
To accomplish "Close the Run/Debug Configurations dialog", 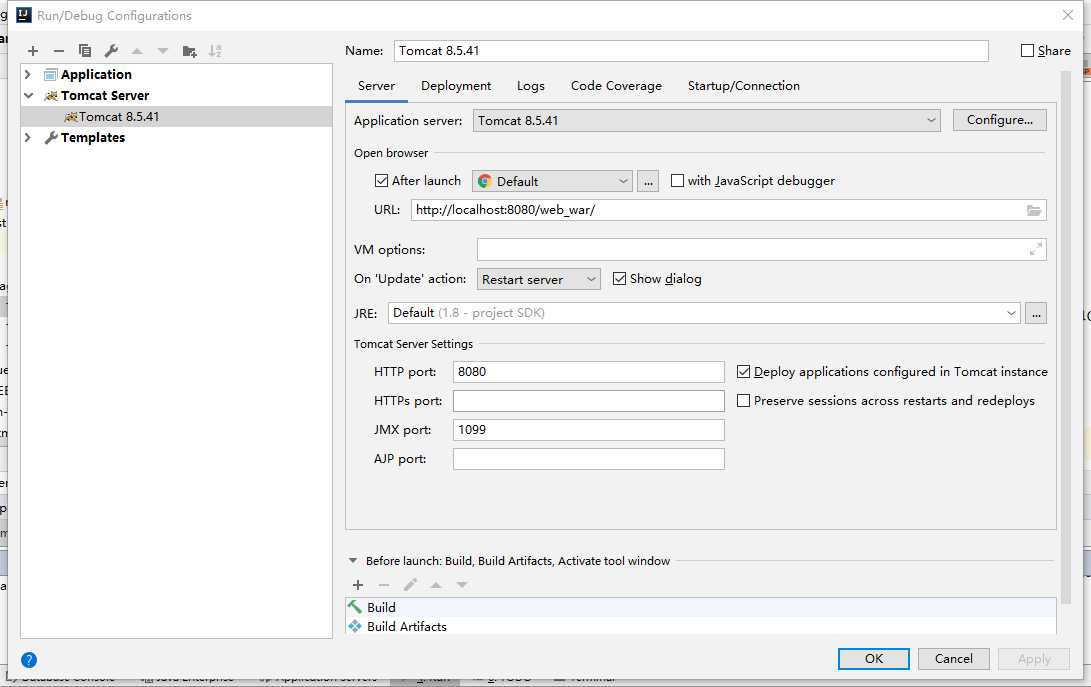I will pyautogui.click(x=1067, y=15).
